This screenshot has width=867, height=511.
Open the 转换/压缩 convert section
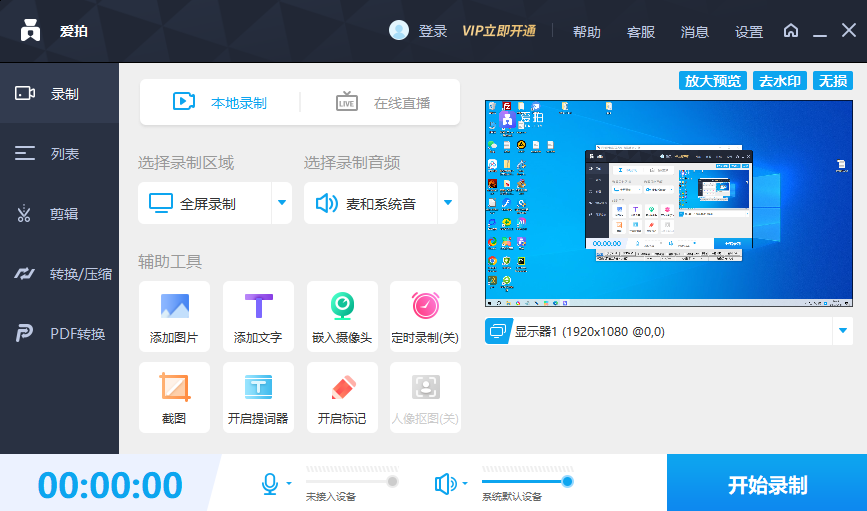click(59, 273)
